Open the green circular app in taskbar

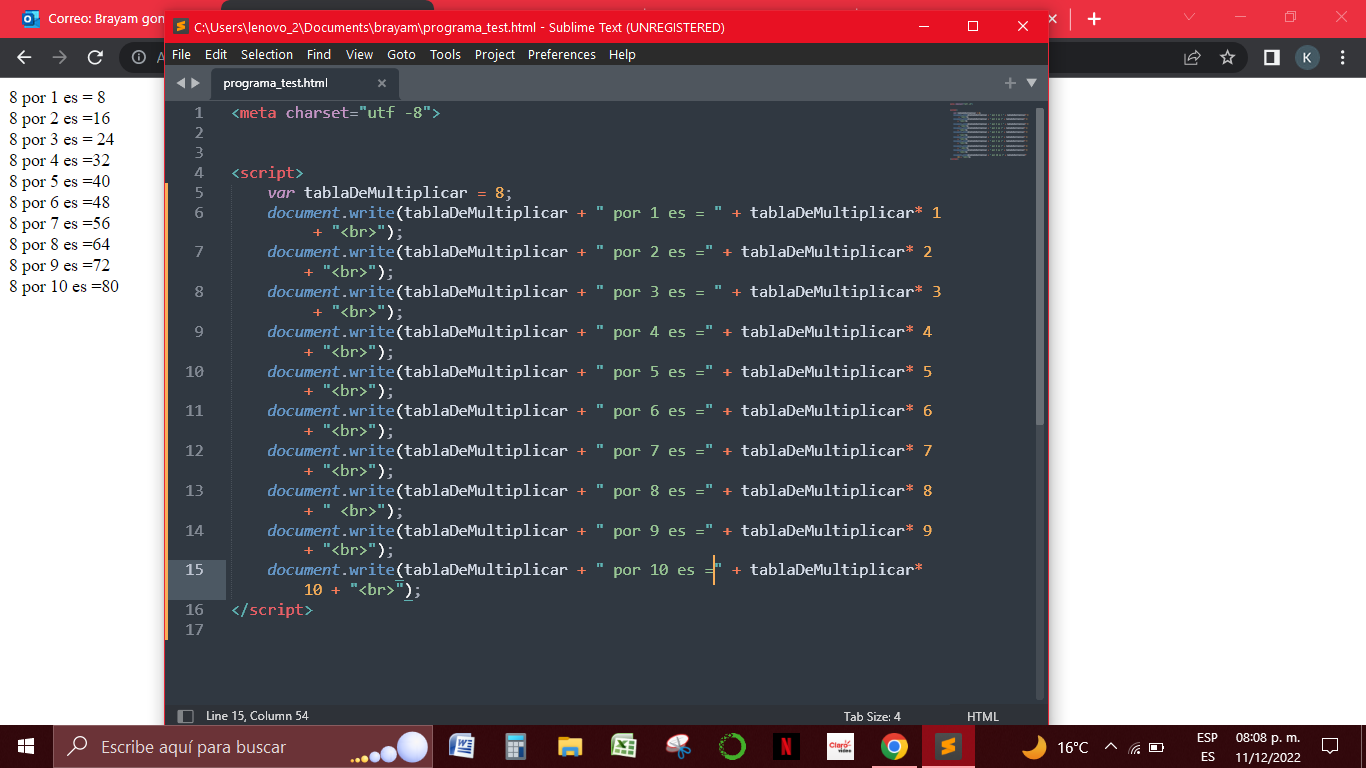point(732,747)
